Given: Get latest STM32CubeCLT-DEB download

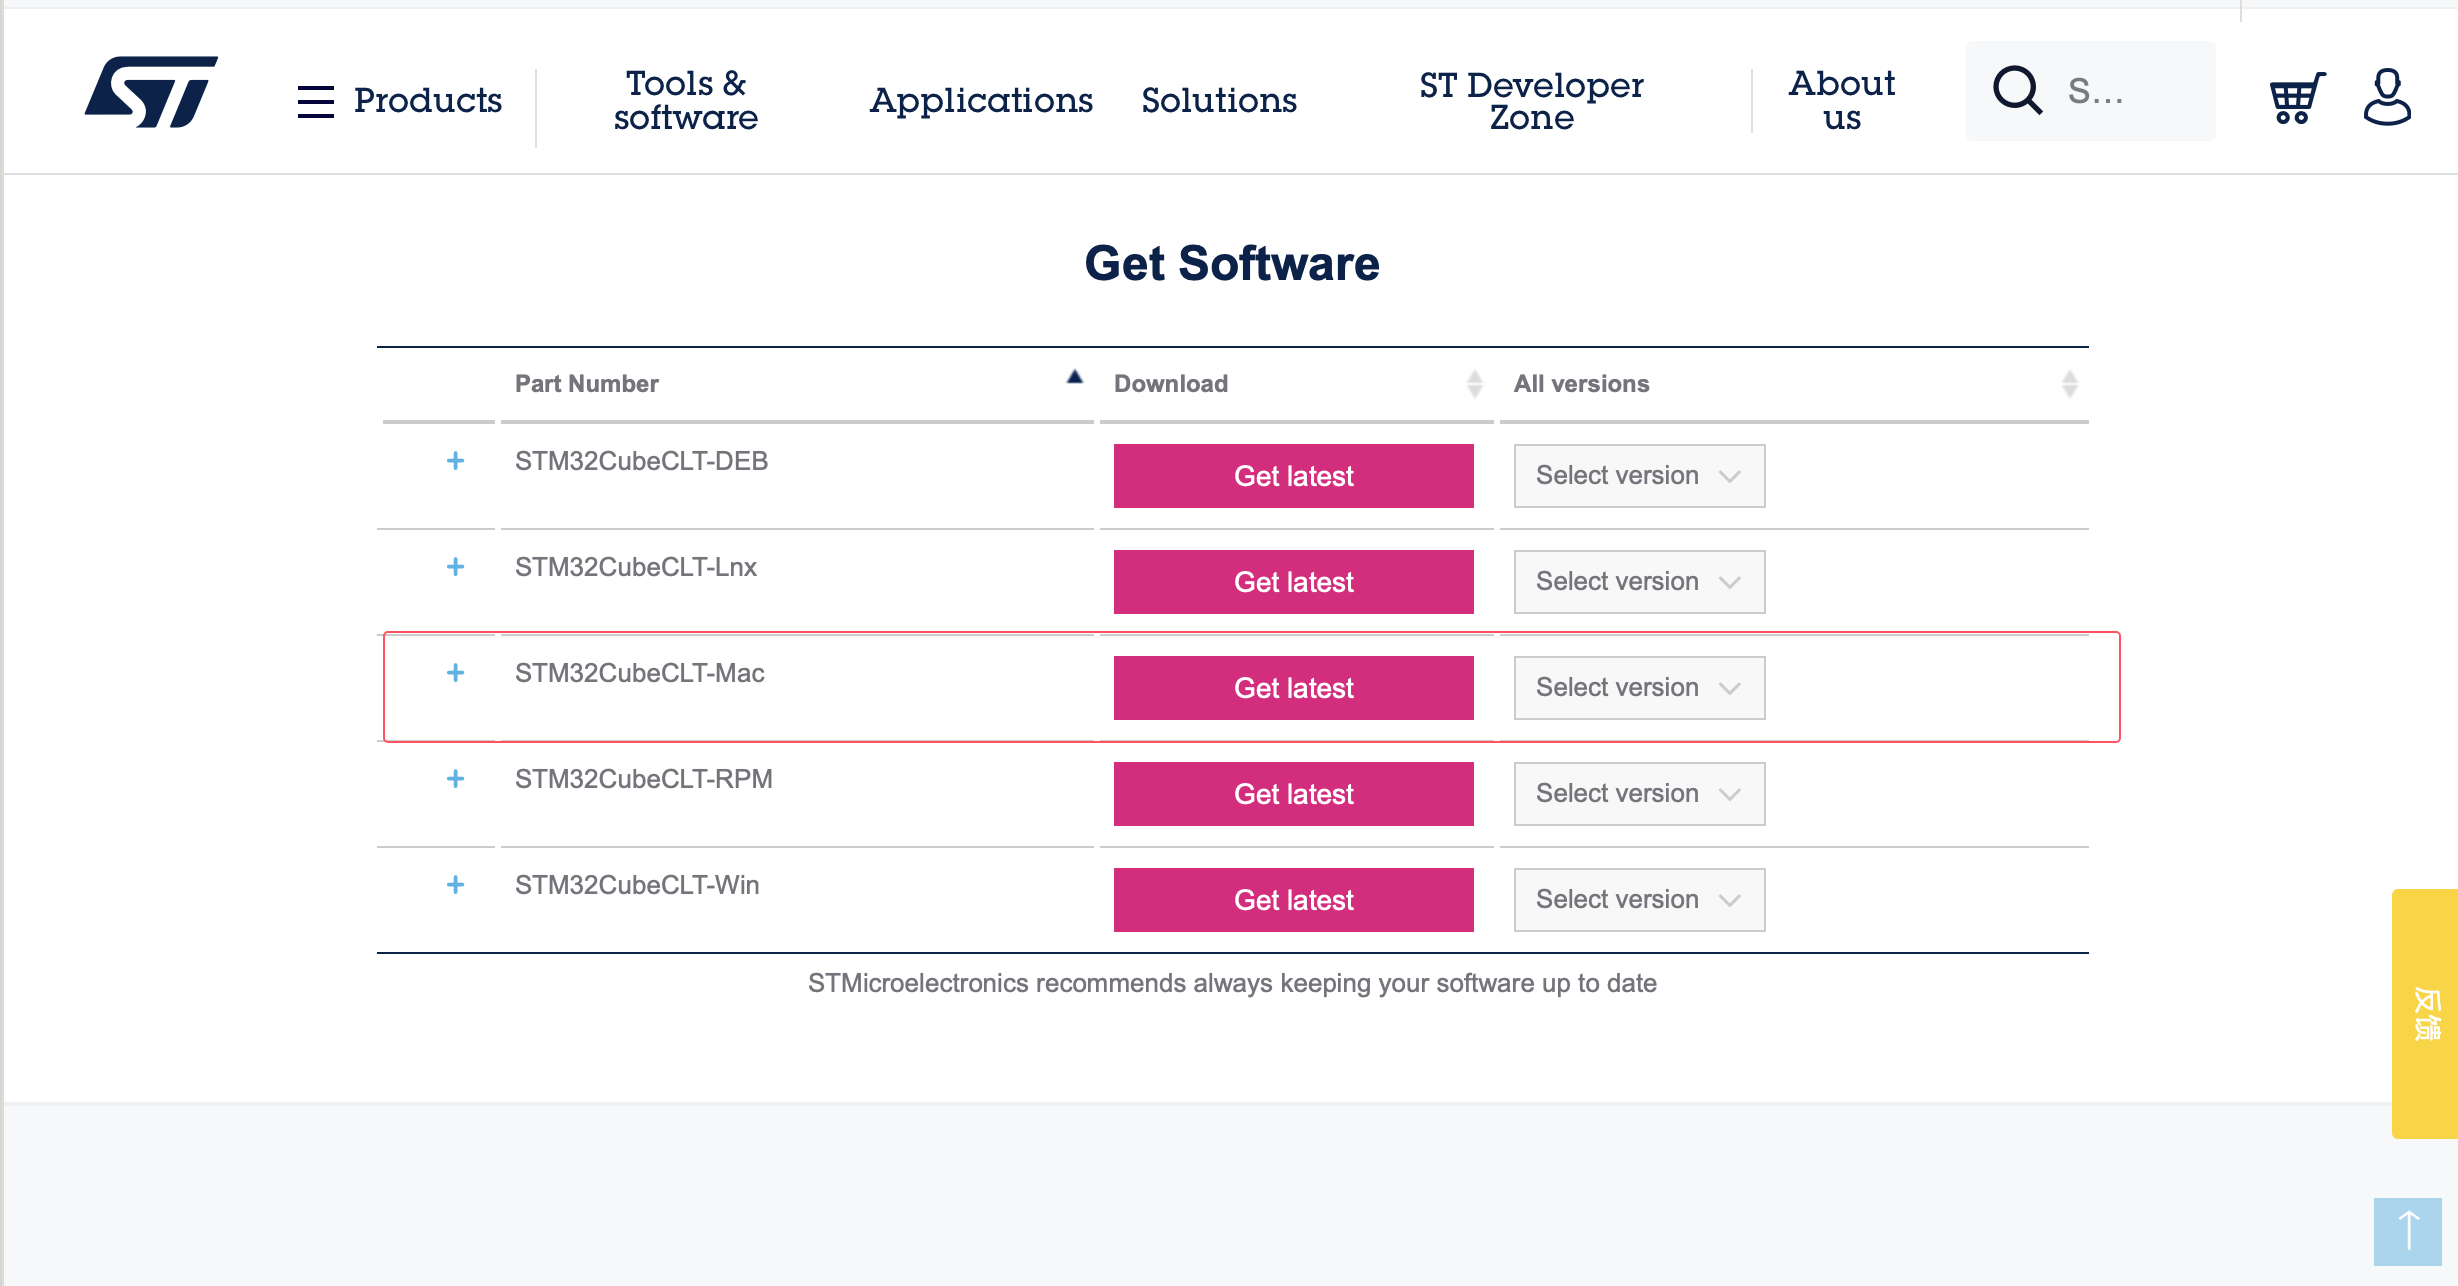Looking at the screenshot, I should 1294,476.
